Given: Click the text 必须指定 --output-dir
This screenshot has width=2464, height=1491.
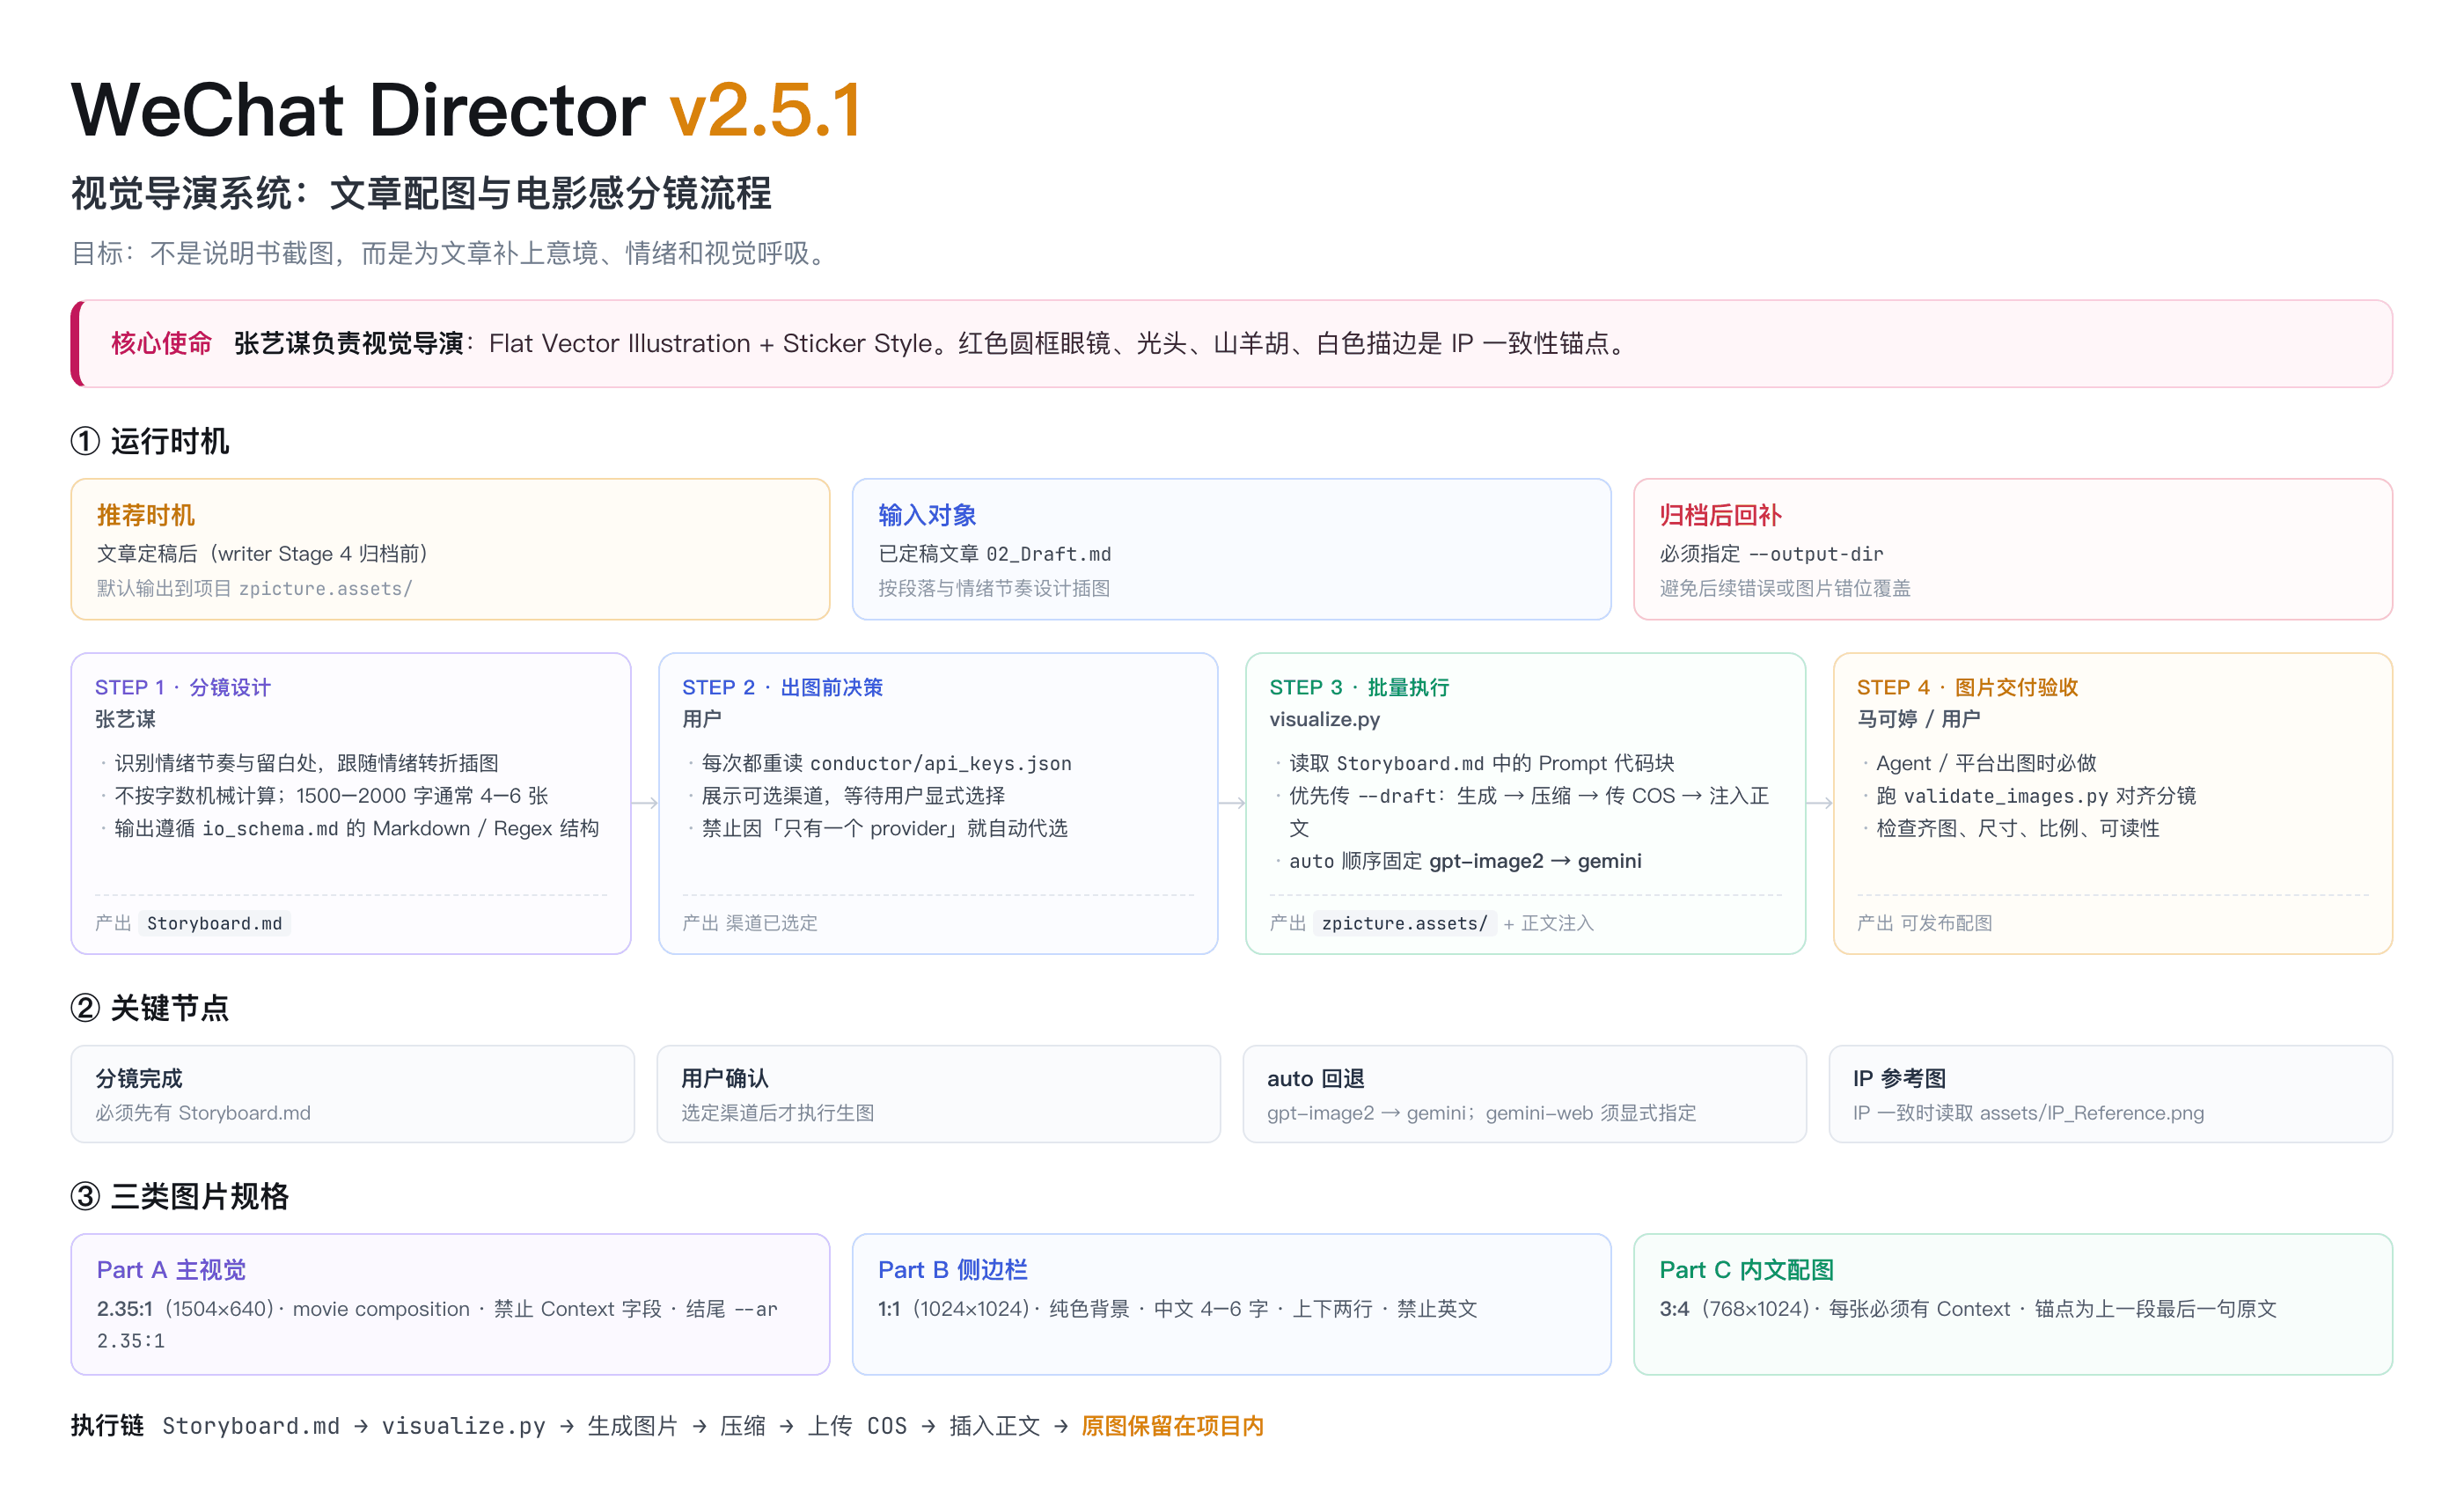Looking at the screenshot, I should click(1771, 554).
